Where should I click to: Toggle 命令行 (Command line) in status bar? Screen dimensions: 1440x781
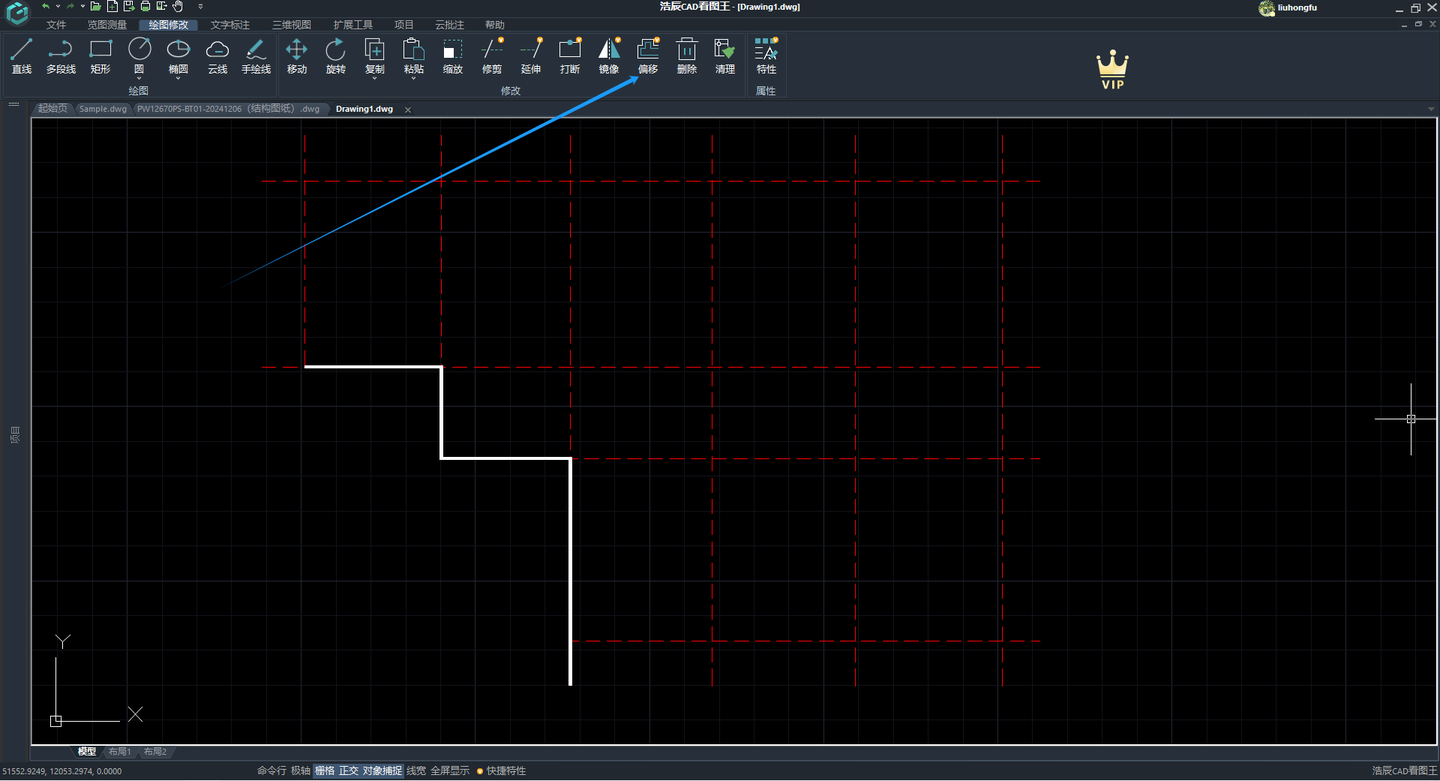272,771
